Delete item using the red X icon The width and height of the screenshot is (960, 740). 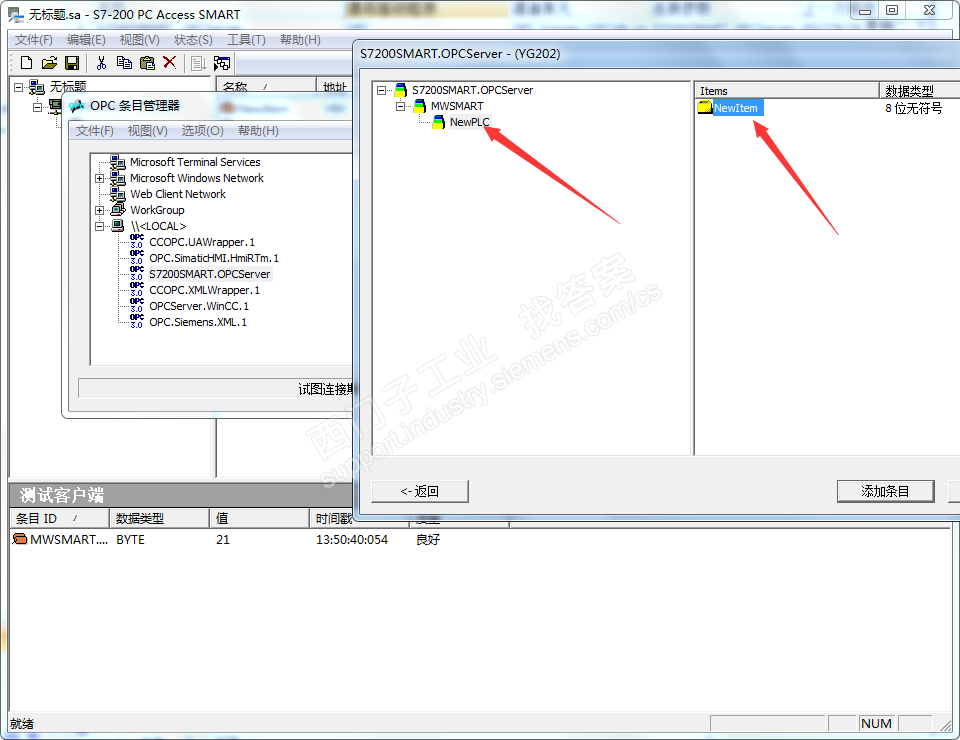[x=170, y=62]
